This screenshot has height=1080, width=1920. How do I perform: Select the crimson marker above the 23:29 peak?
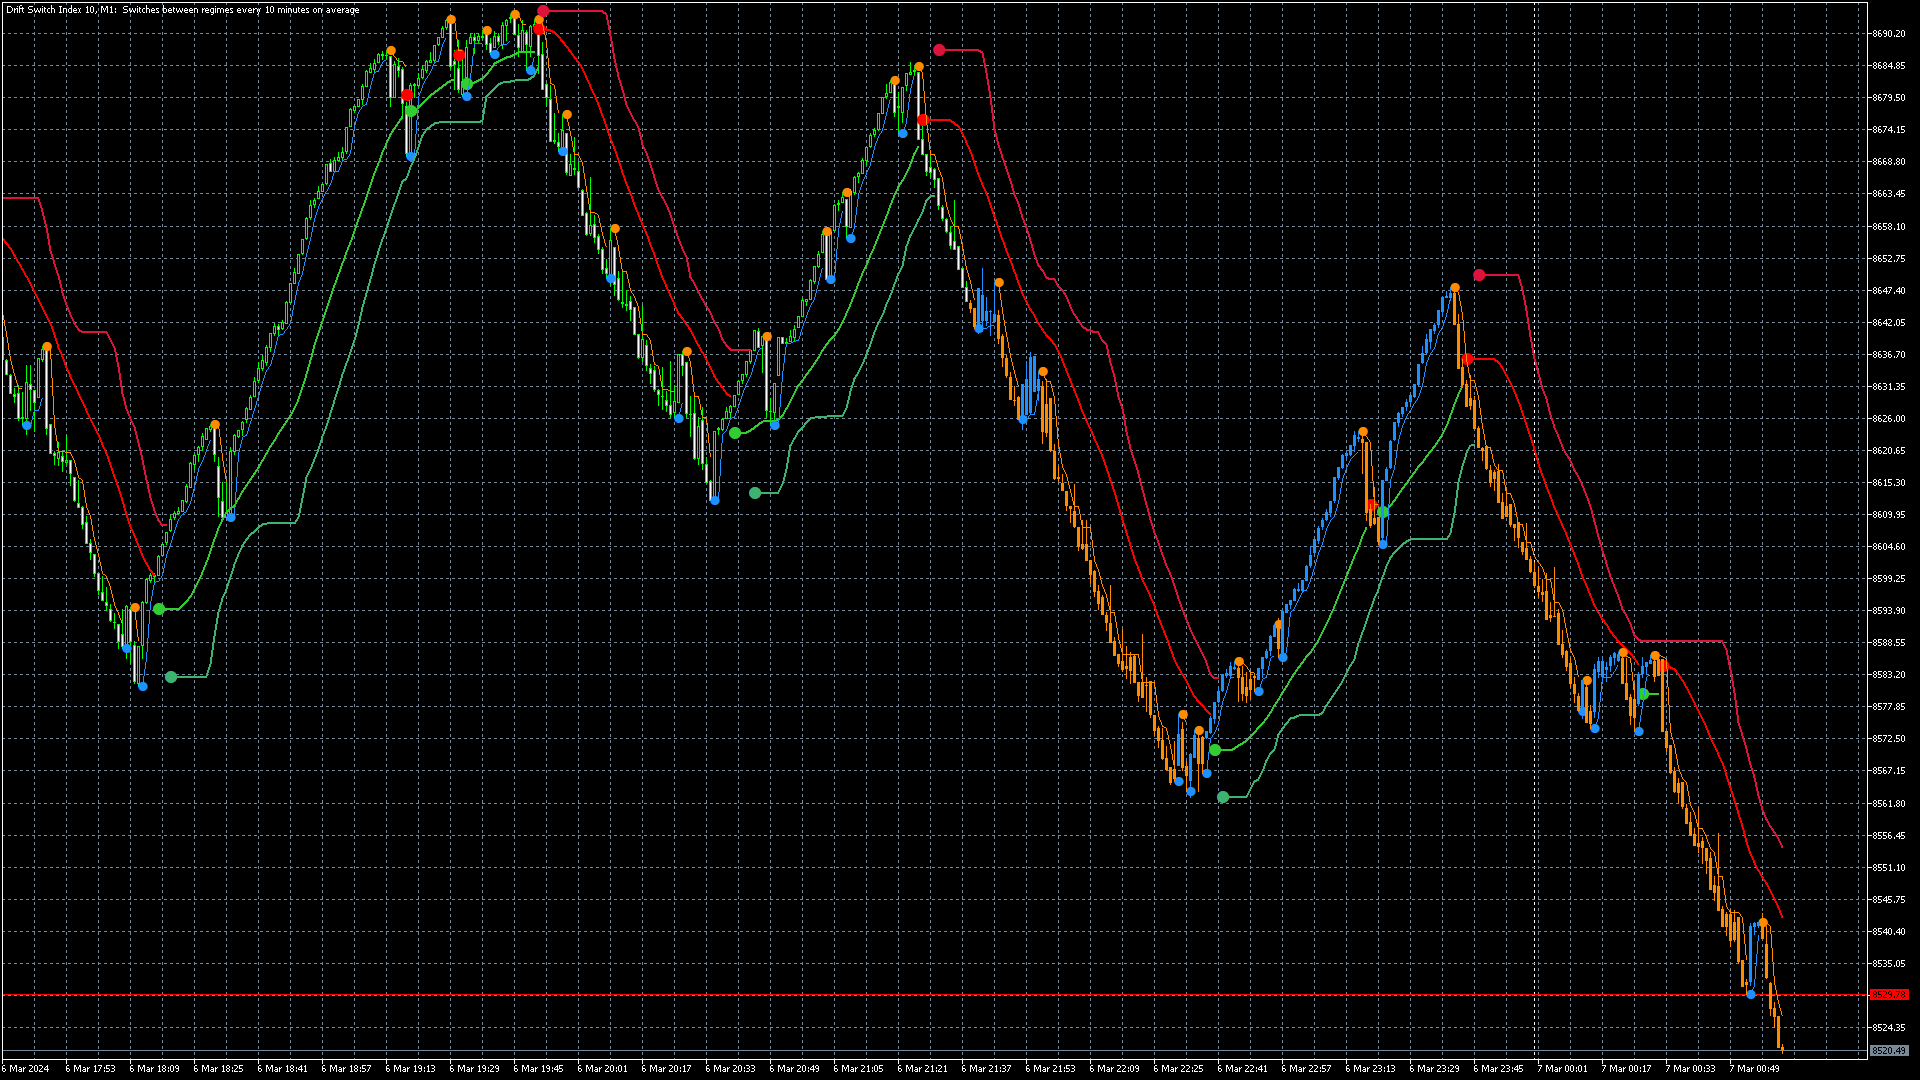pyautogui.click(x=1479, y=273)
